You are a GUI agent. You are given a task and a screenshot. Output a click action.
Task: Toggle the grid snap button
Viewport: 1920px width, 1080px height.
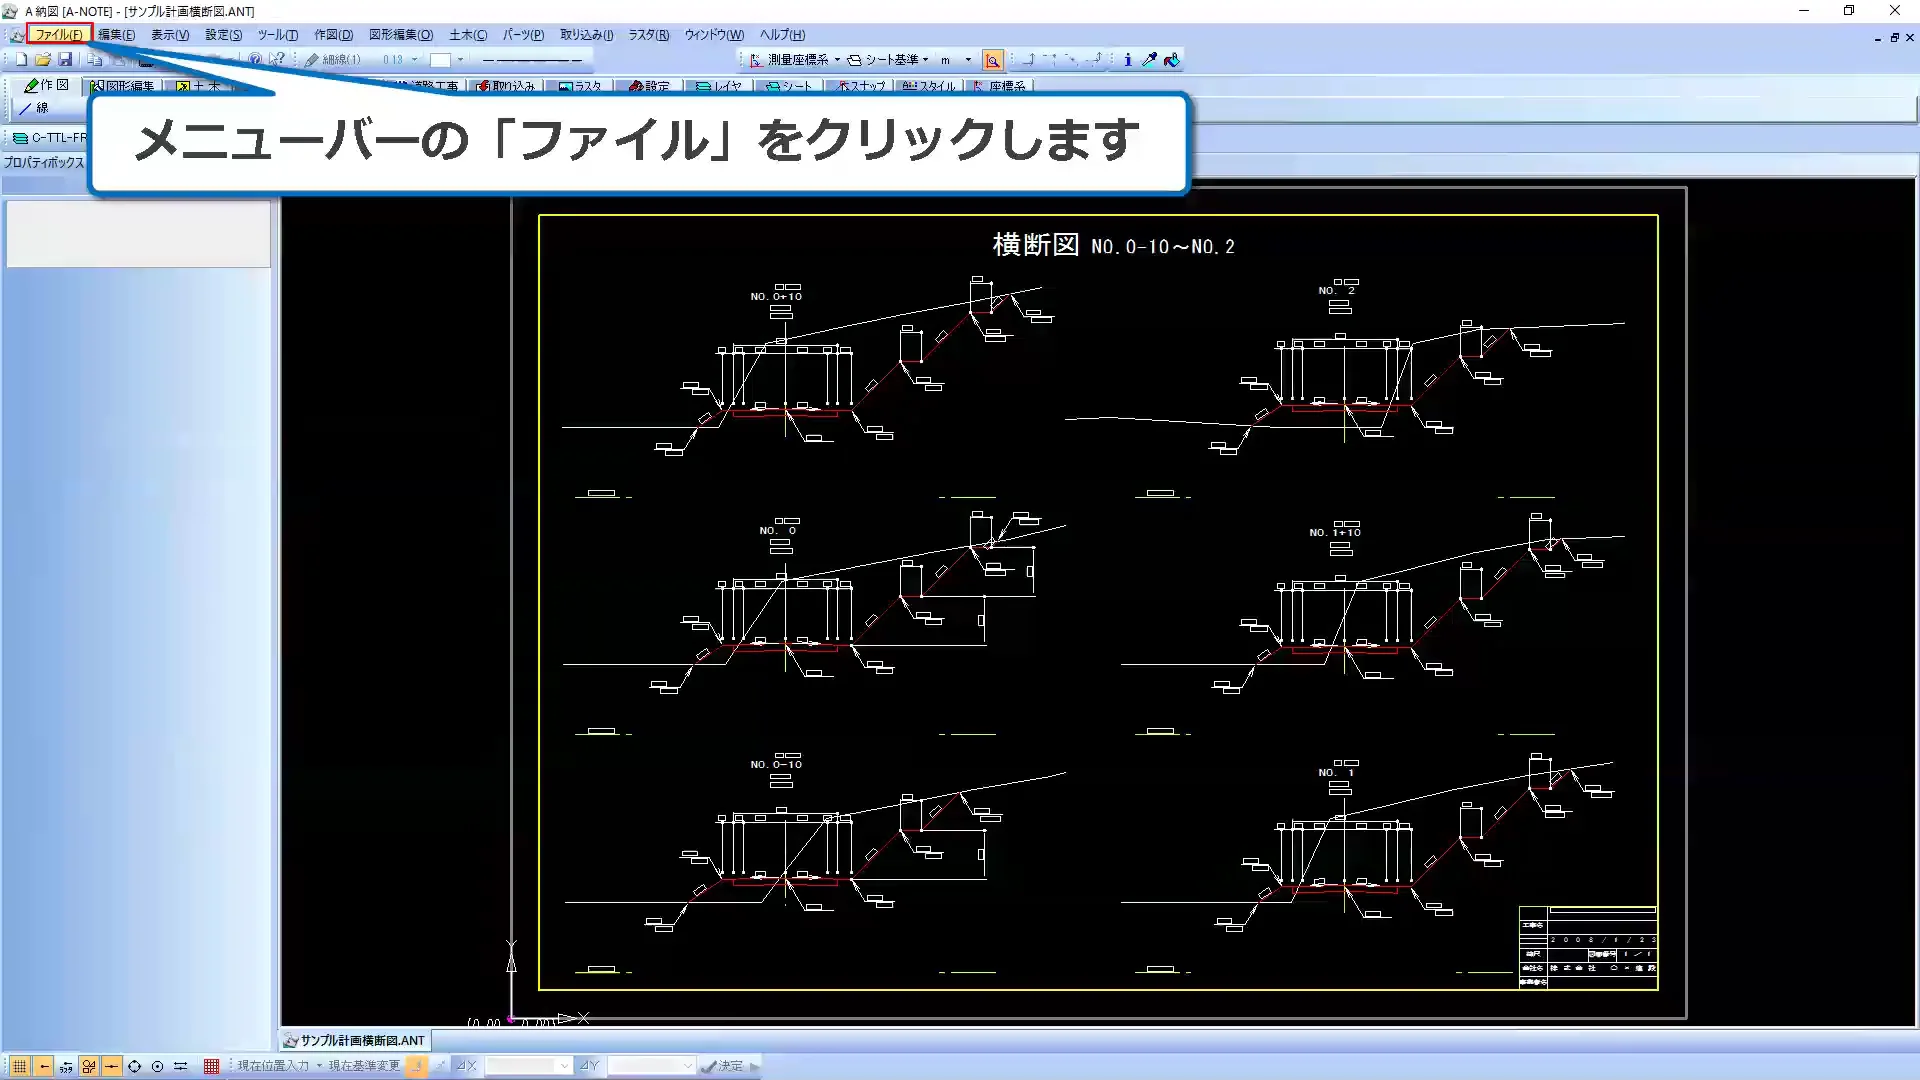tap(19, 1066)
